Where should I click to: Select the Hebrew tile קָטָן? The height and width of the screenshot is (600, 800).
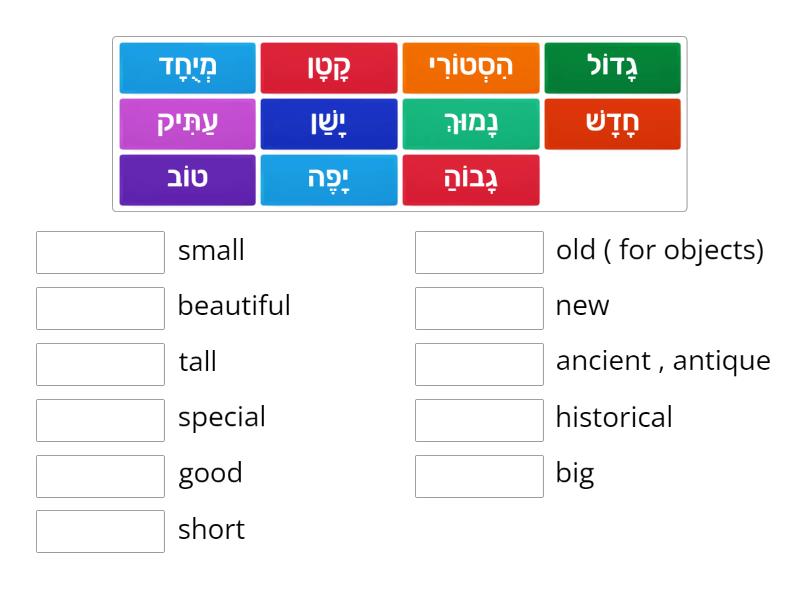[329, 68]
